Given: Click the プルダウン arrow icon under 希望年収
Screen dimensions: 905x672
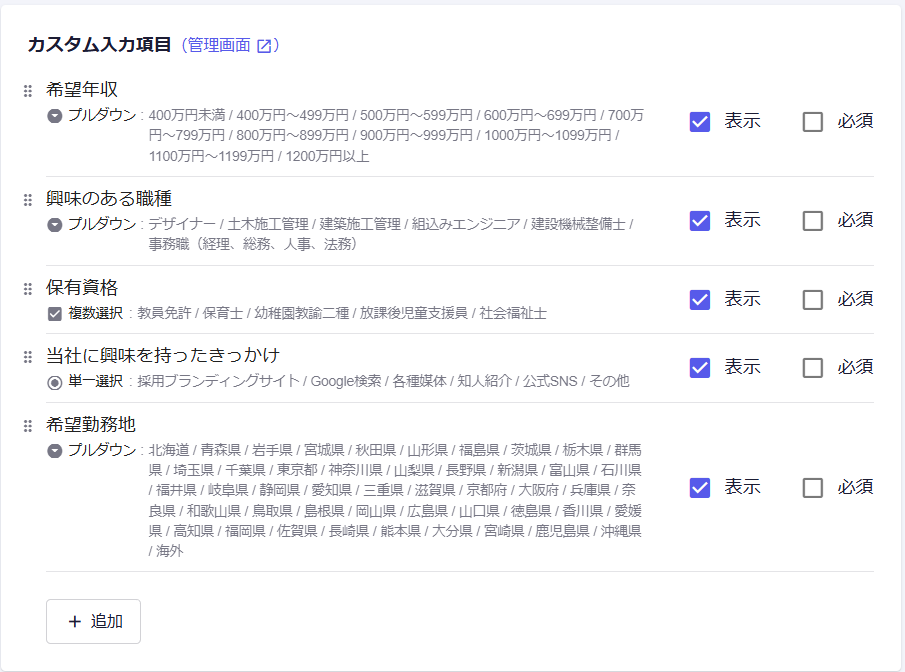Looking at the screenshot, I should tap(55, 116).
